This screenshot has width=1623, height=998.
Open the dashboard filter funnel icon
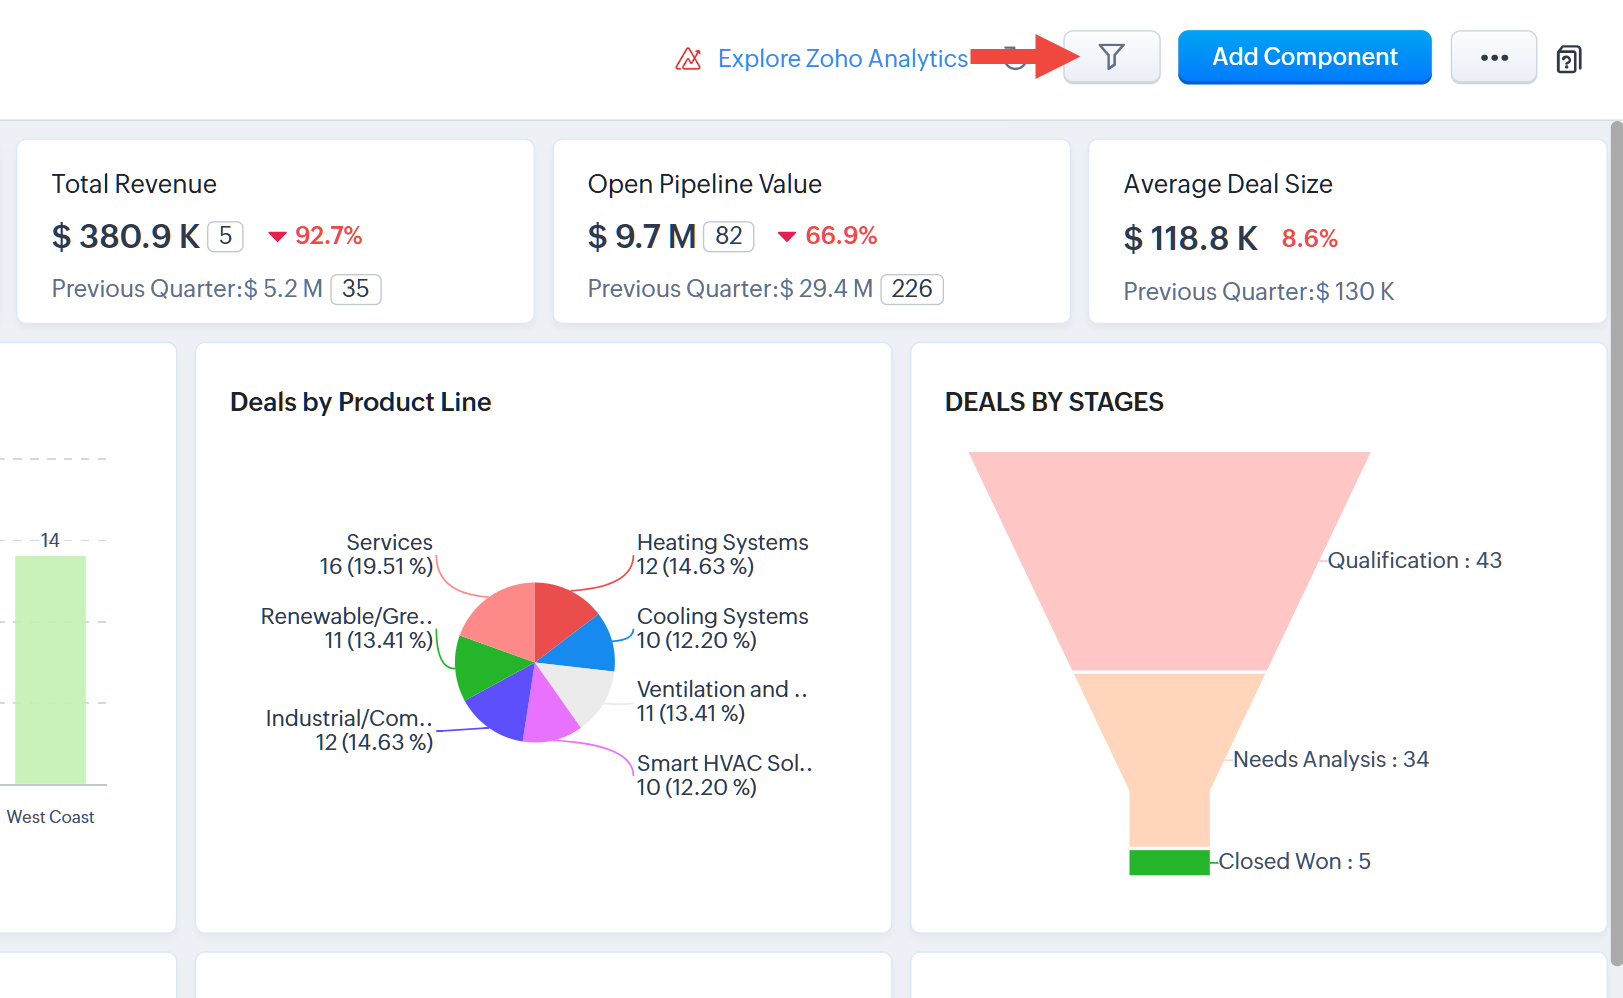[1111, 57]
